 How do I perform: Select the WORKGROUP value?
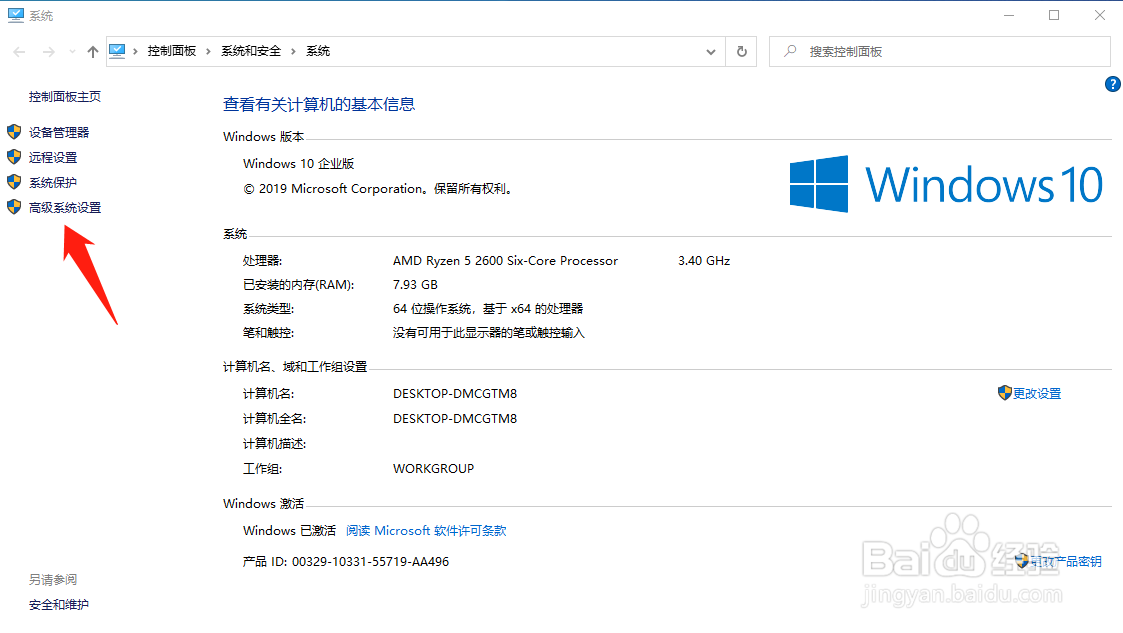(433, 469)
